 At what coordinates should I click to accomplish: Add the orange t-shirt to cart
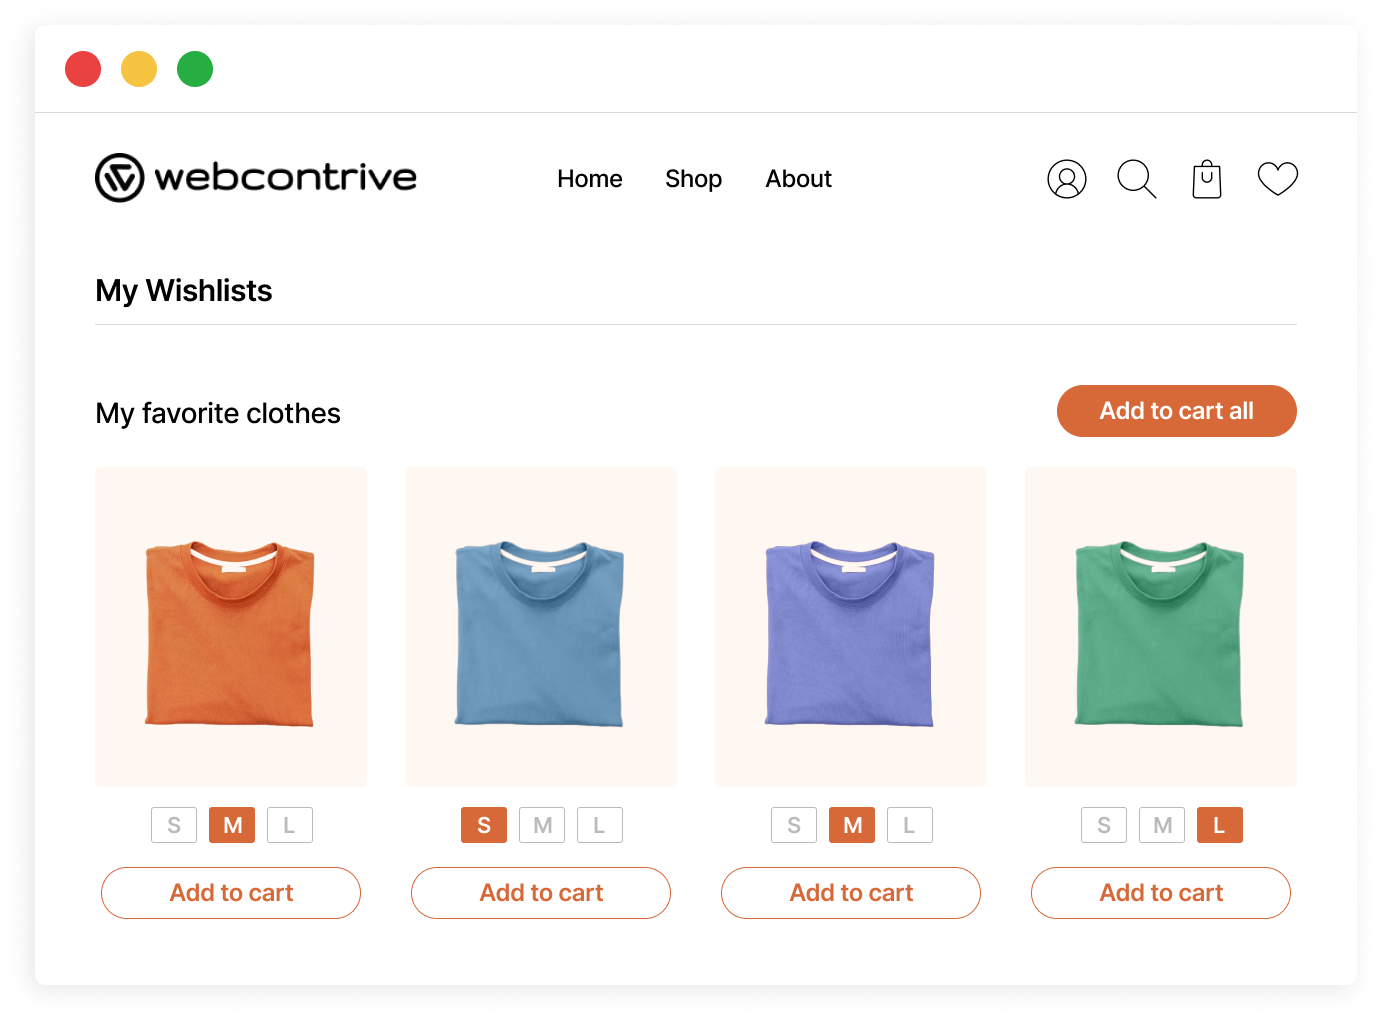point(231,892)
